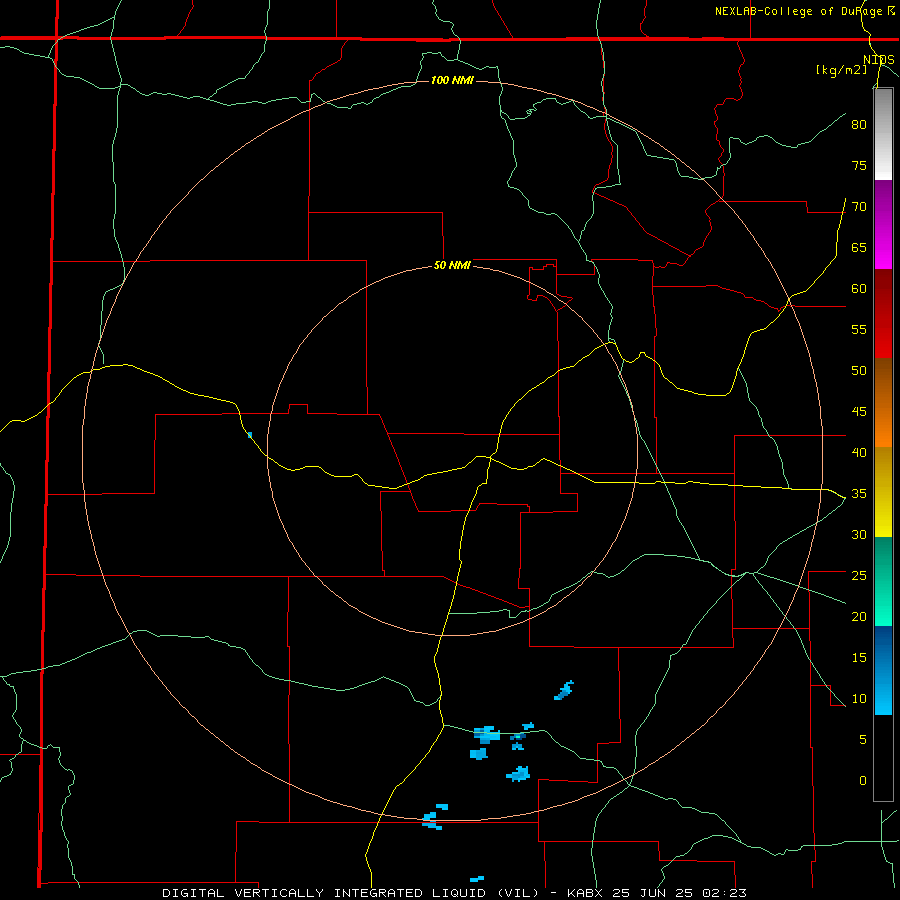Click the 35 value on the scale
The height and width of the screenshot is (900, 900).
[x=859, y=494]
